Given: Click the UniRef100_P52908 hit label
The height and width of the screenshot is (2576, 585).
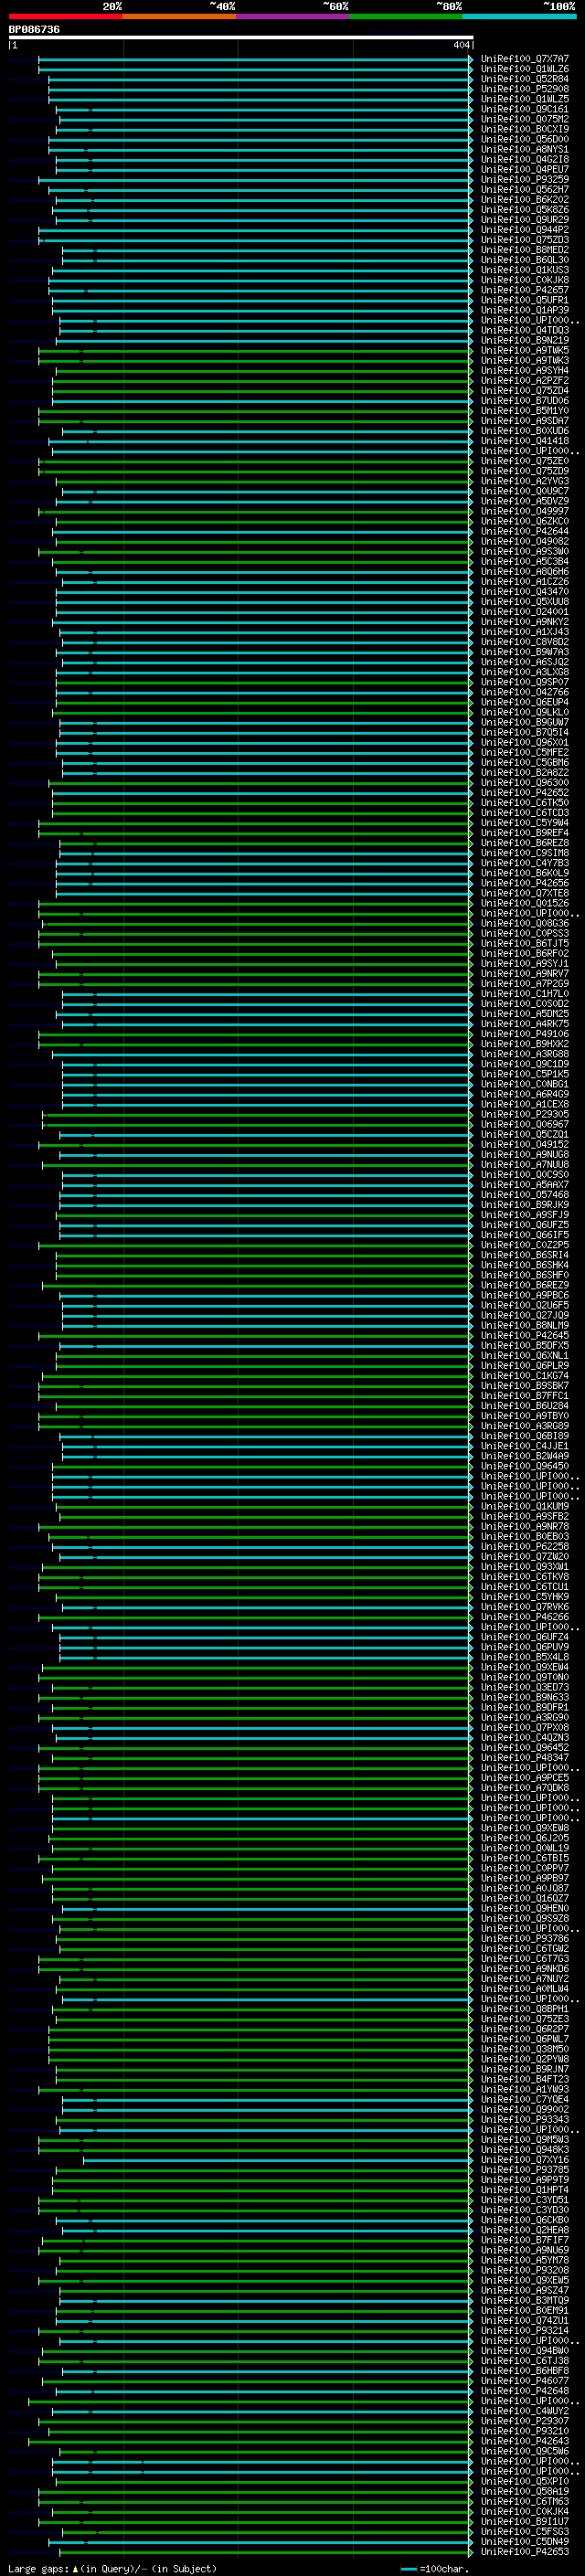Looking at the screenshot, I should [x=525, y=89].
